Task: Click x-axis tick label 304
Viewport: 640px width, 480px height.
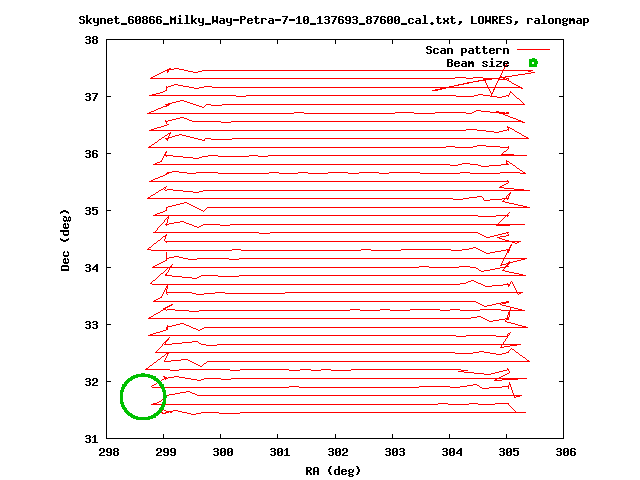Action: (x=452, y=452)
